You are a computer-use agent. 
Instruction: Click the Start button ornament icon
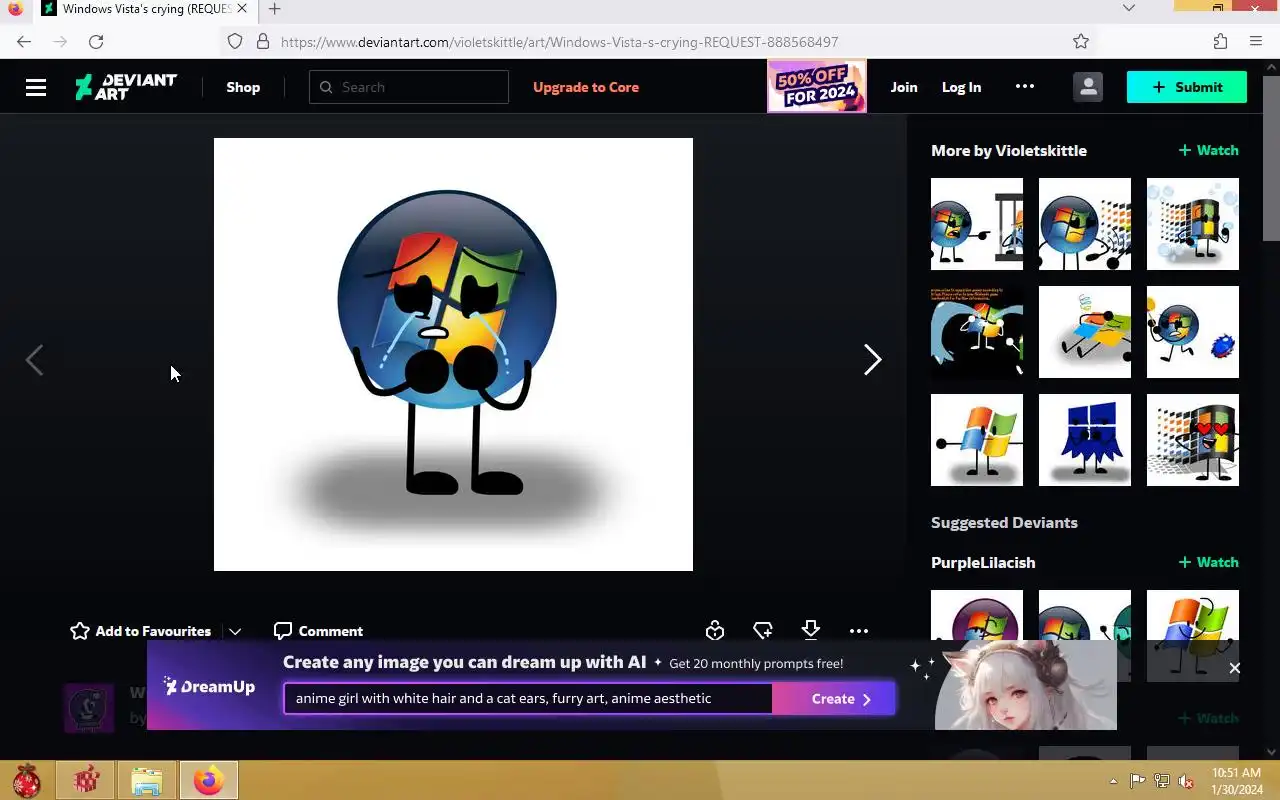26,780
